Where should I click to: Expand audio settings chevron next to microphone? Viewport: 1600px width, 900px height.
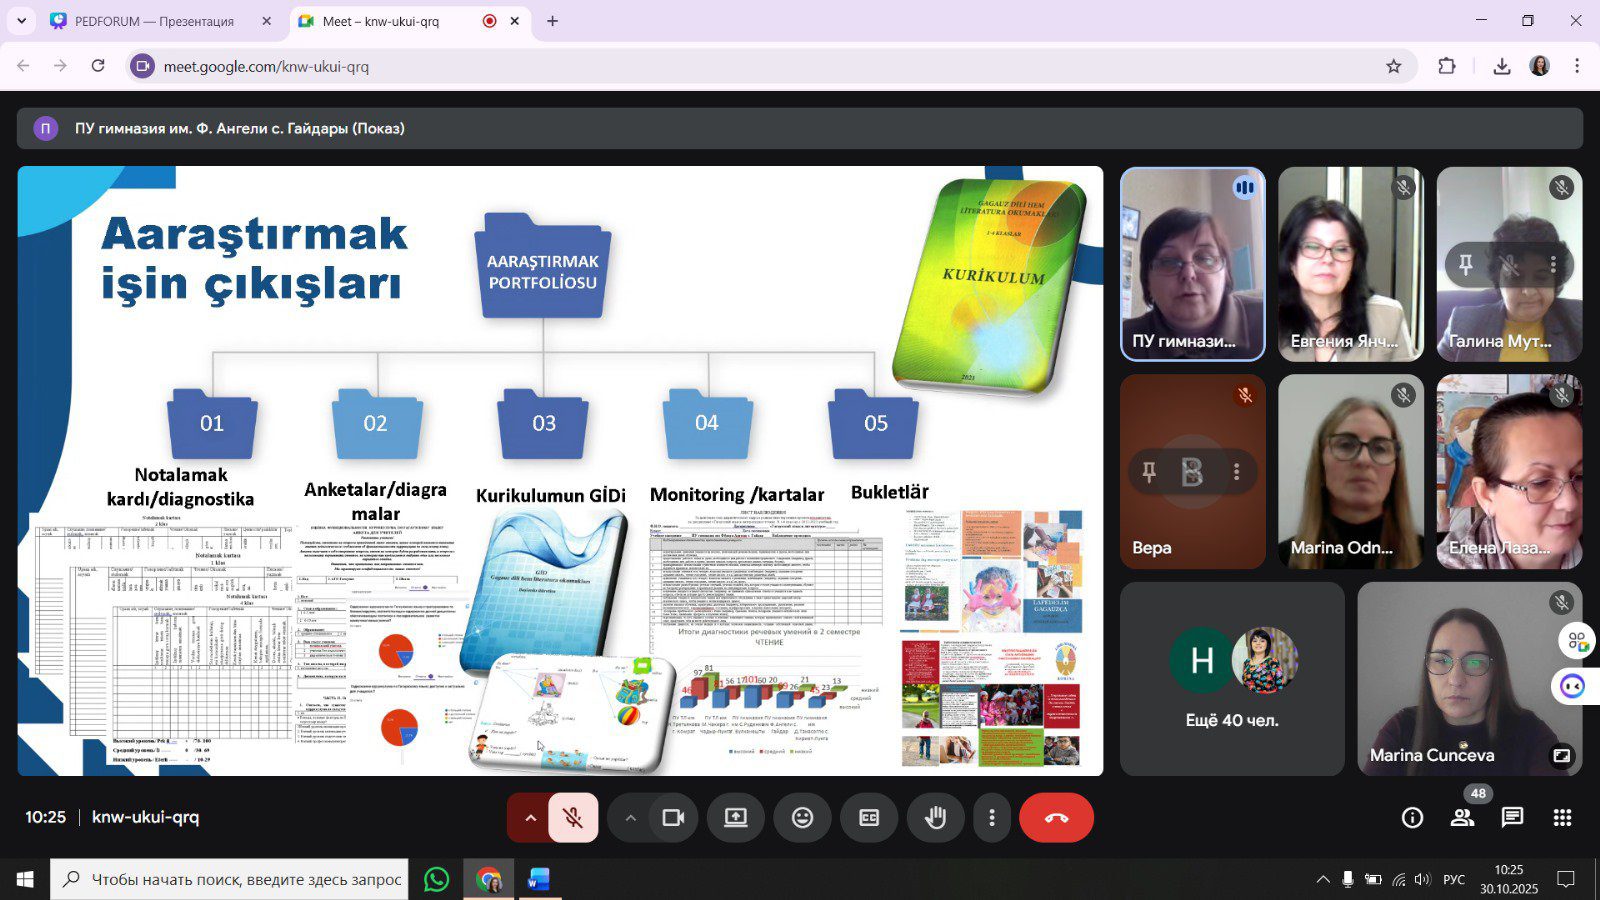530,818
